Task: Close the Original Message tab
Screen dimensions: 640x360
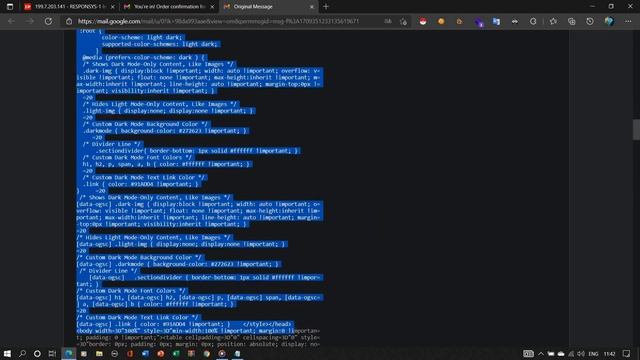Action: (311, 7)
